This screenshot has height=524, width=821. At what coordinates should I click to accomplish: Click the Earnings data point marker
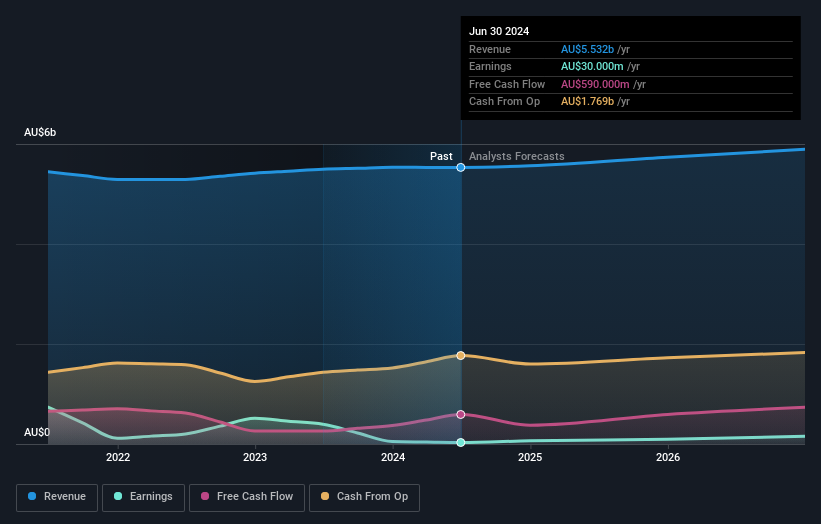[x=461, y=442]
